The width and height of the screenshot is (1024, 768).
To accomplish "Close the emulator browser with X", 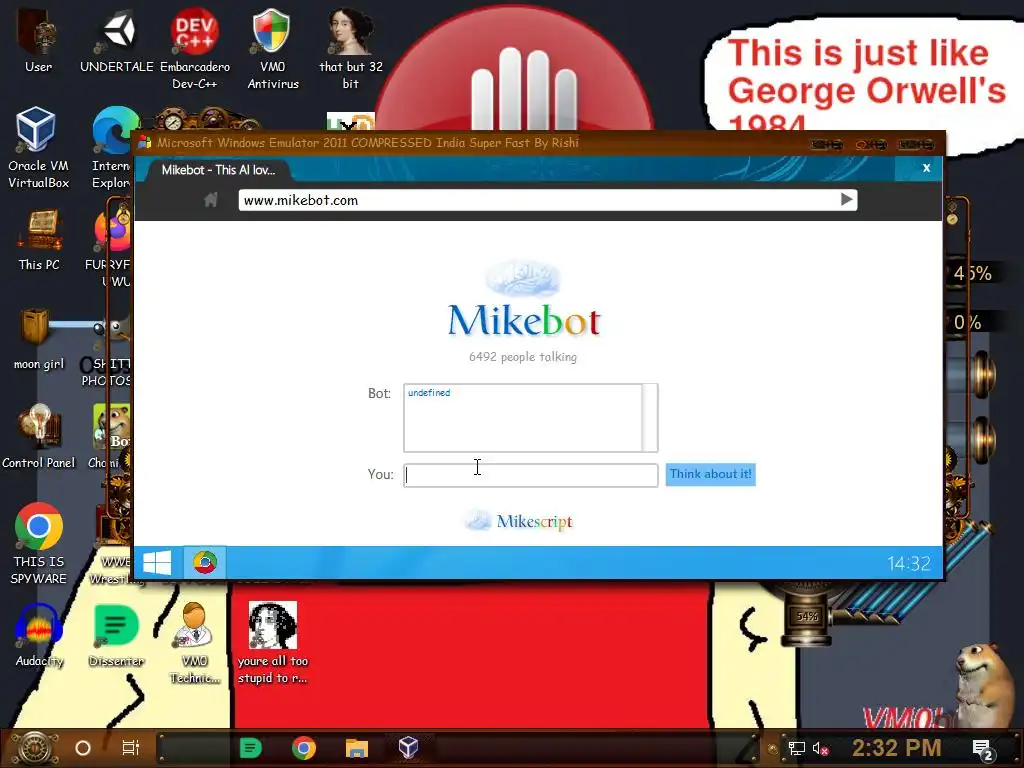I will (926, 168).
